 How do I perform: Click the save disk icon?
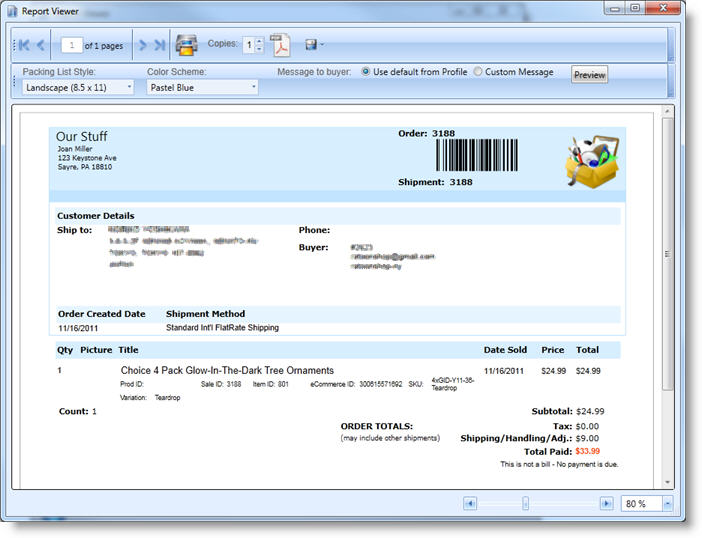[x=311, y=45]
